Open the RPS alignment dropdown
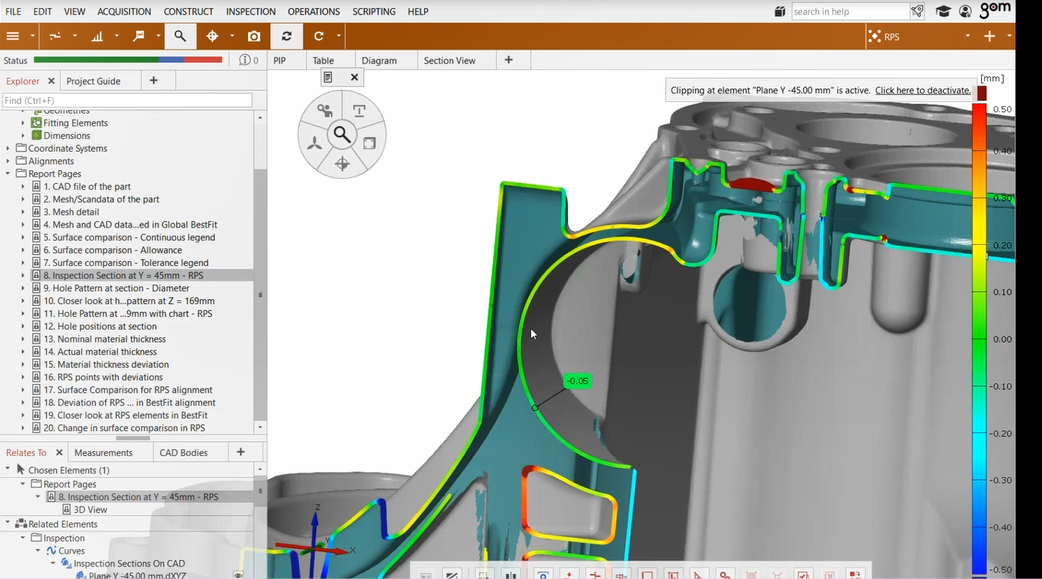Viewport: 1042px width, 579px height. click(x=967, y=36)
